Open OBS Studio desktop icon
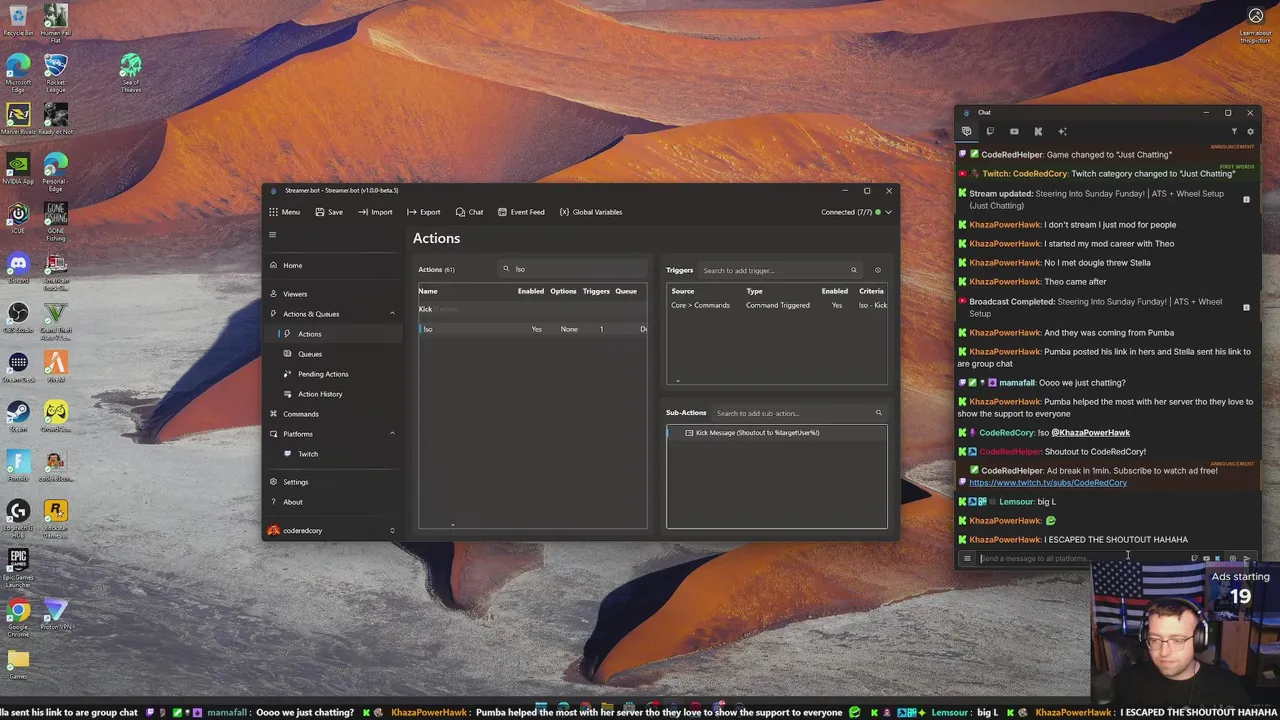Image resolution: width=1280 pixels, height=720 pixels. coord(18,317)
